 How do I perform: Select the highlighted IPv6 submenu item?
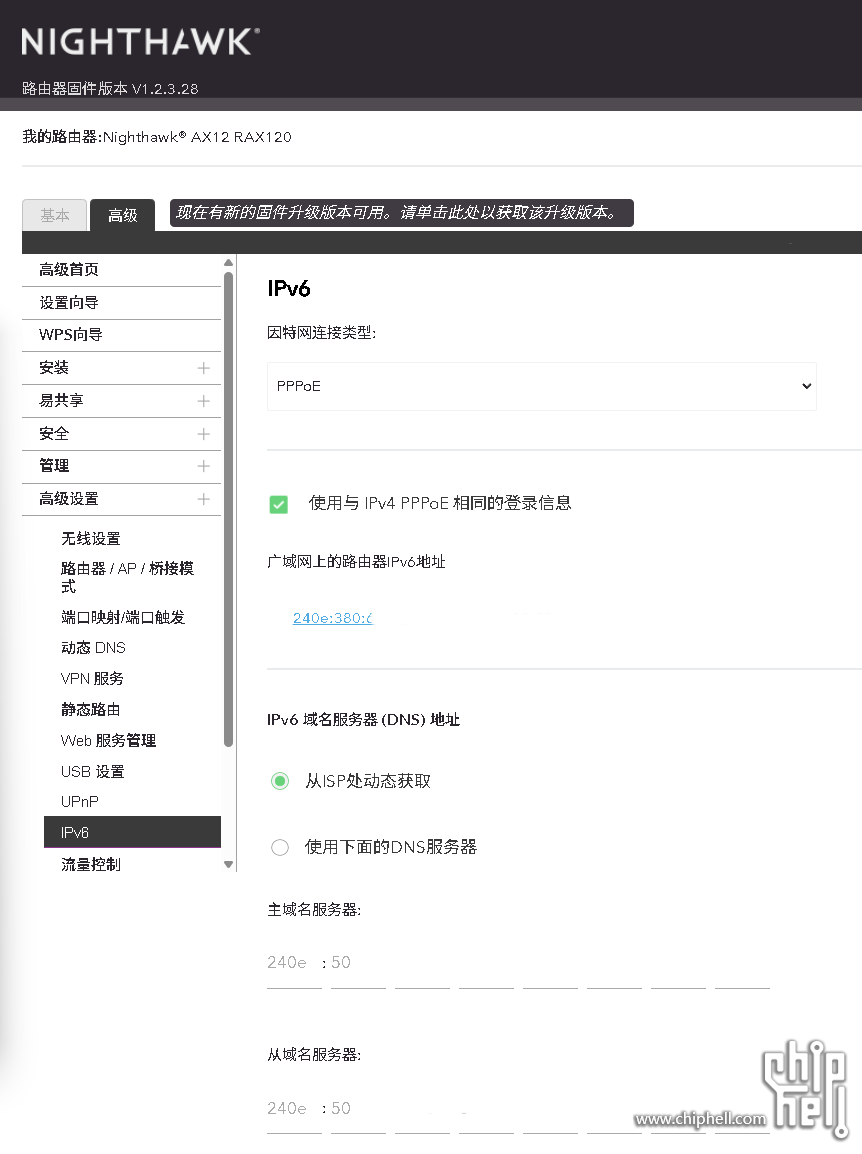[133, 832]
